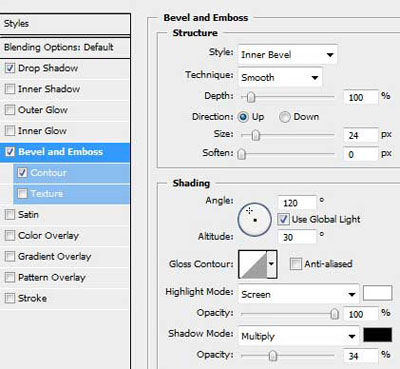Viewport: 400px width, 369px height.
Task: Click the Altitude value field showing 30
Action: (297, 237)
